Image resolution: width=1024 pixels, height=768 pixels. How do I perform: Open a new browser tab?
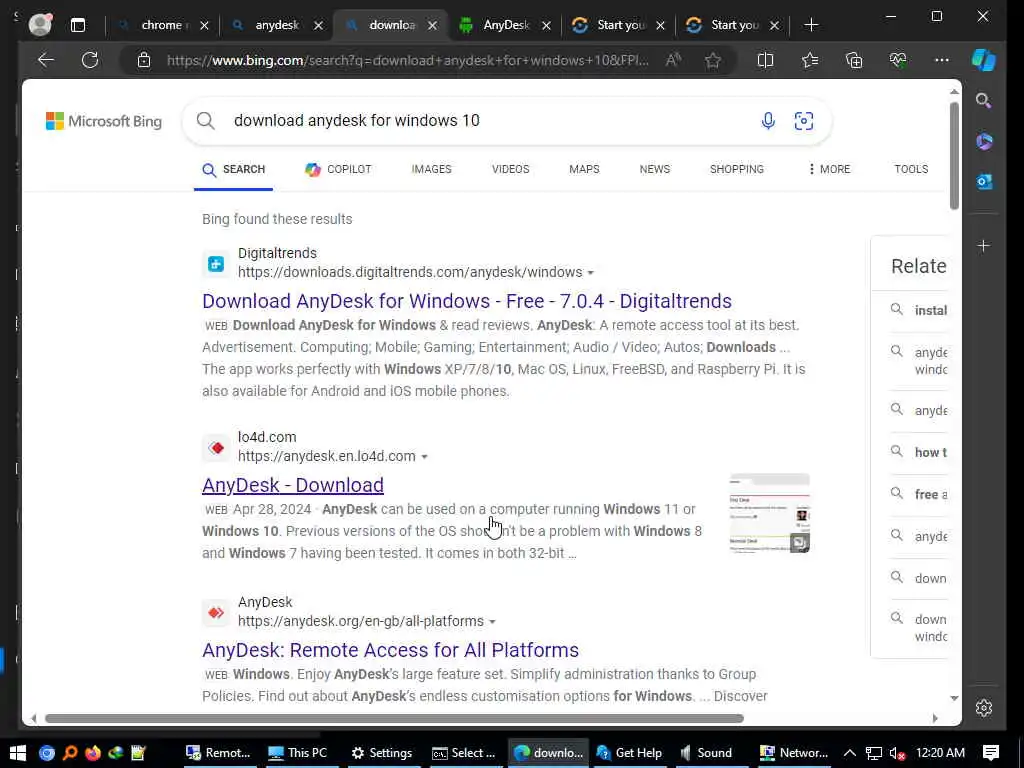811,25
